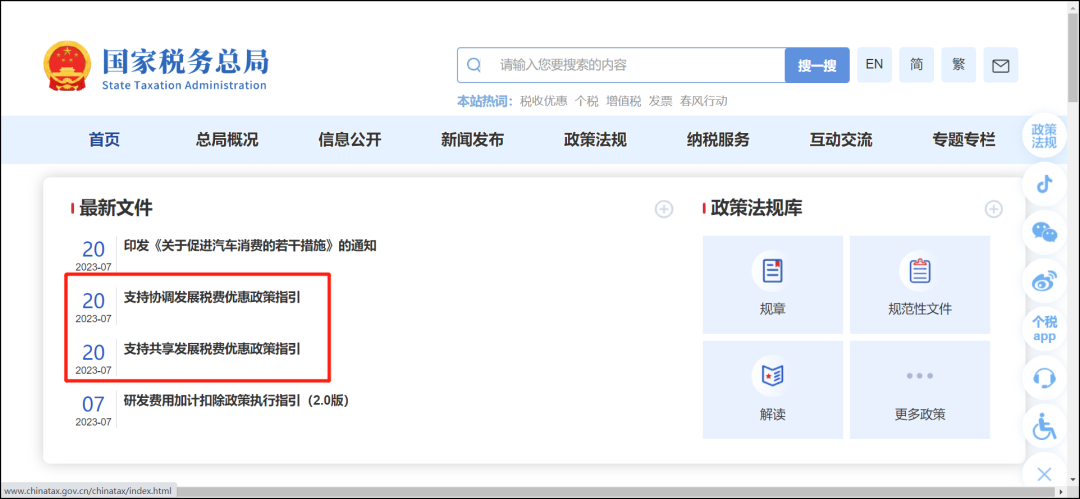1080x499 pixels.
Task: Click hot word 发票
Action: pyautogui.click(x=661, y=101)
